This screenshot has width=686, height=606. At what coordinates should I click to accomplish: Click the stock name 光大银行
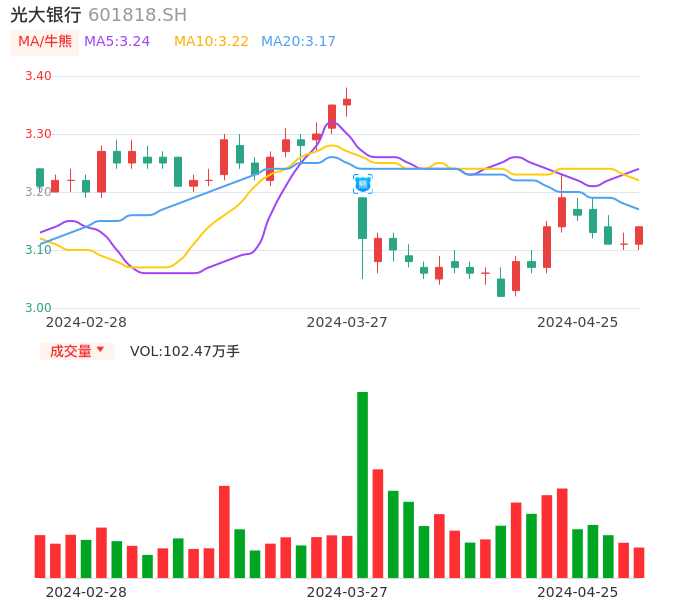click(46, 15)
